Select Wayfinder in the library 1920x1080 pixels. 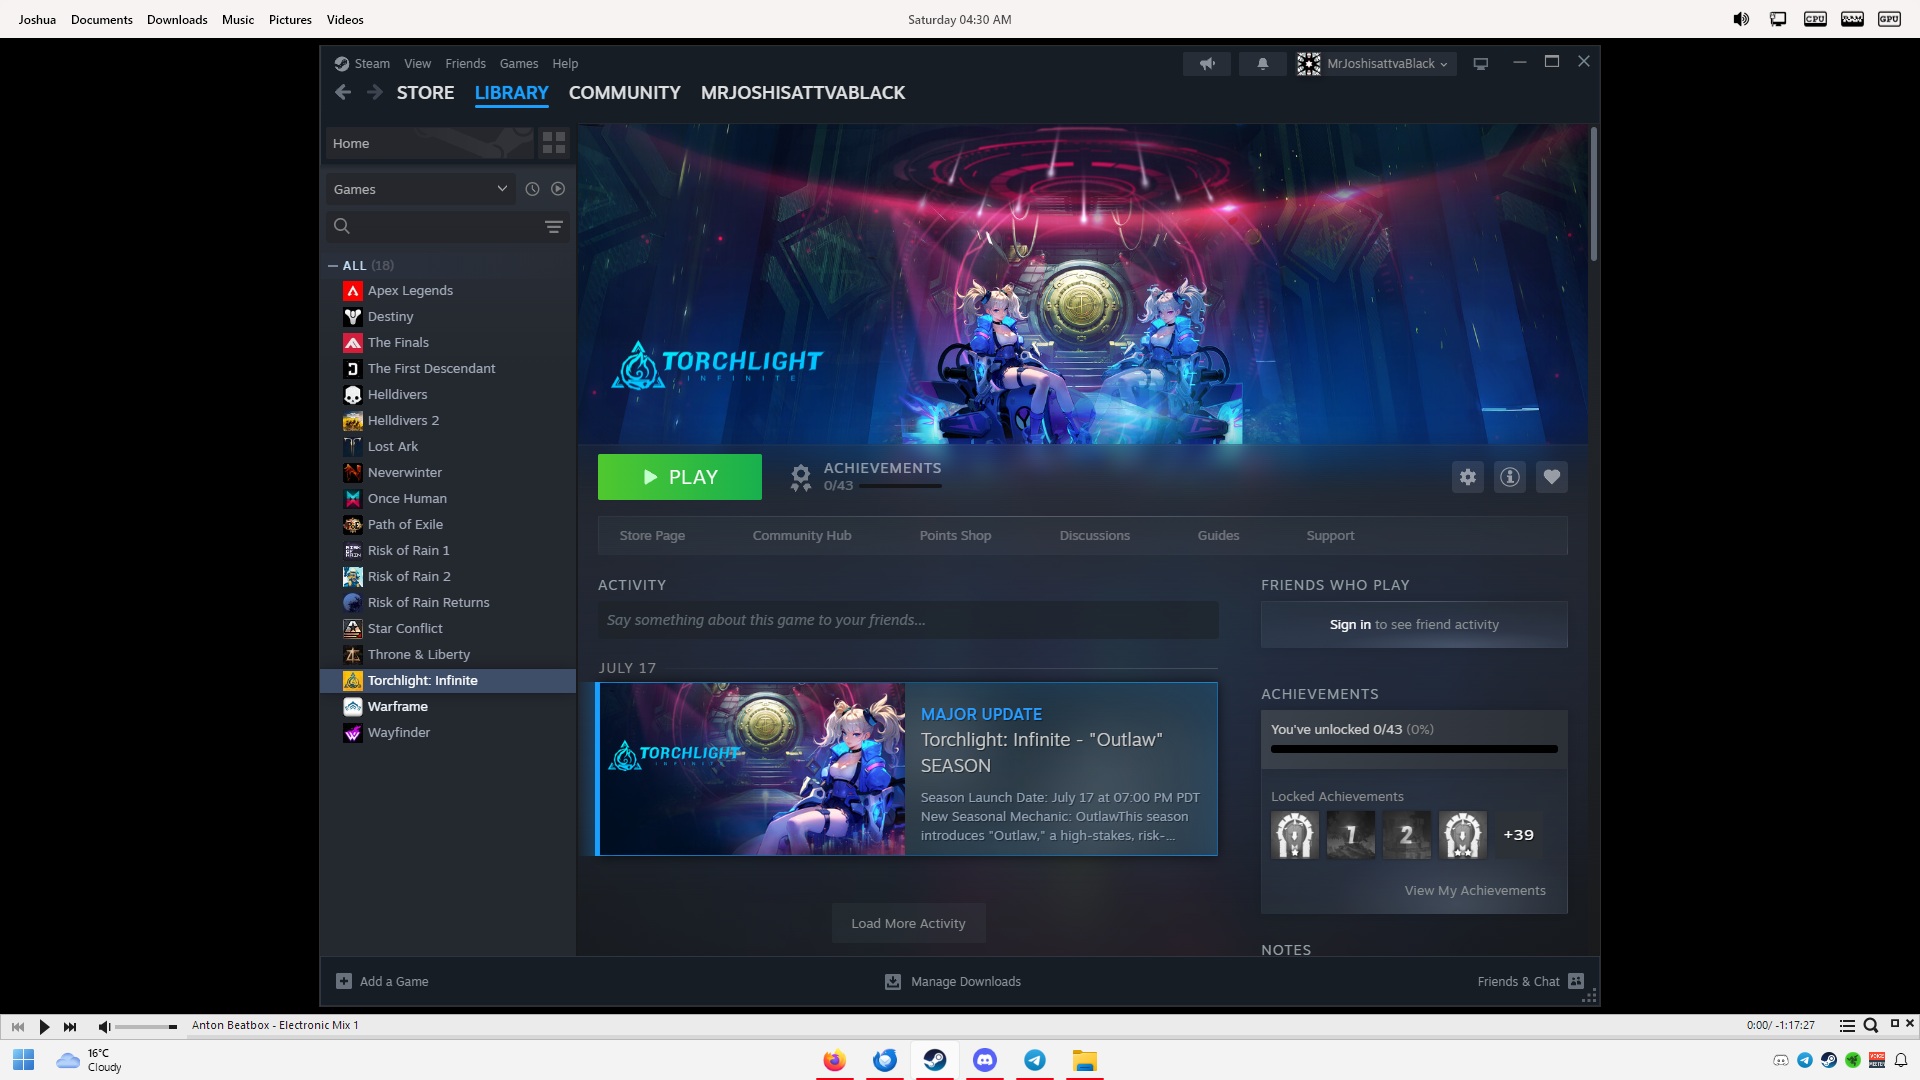pyautogui.click(x=448, y=732)
